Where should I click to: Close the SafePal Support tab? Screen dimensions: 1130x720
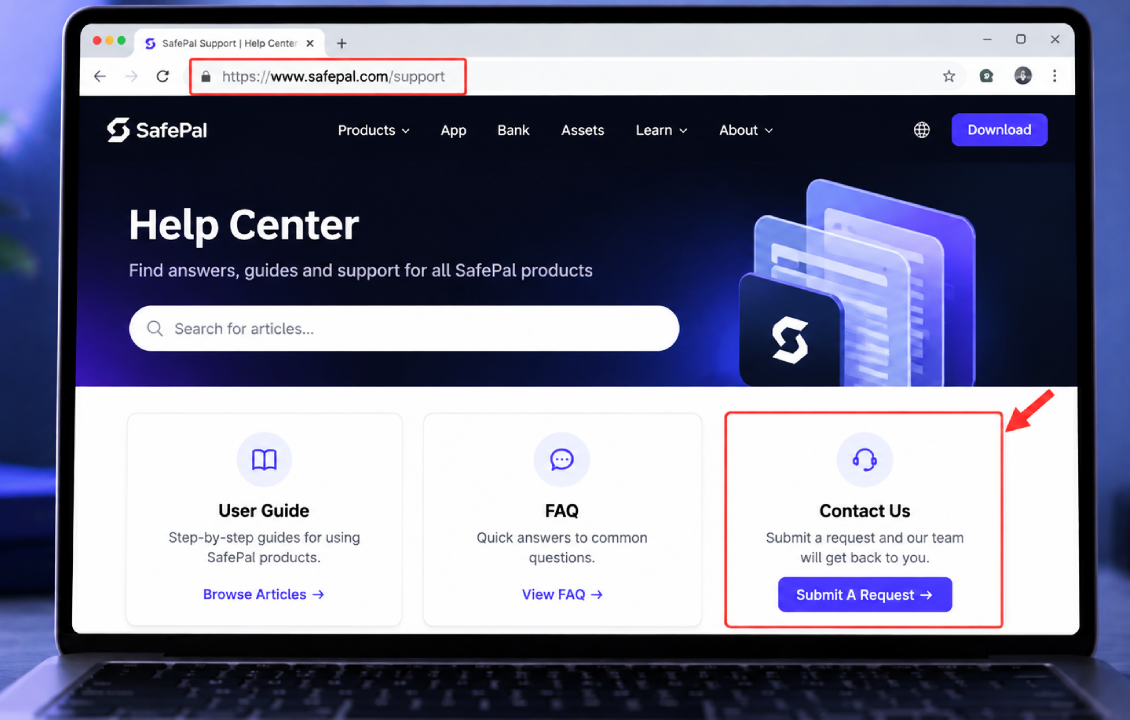(310, 43)
